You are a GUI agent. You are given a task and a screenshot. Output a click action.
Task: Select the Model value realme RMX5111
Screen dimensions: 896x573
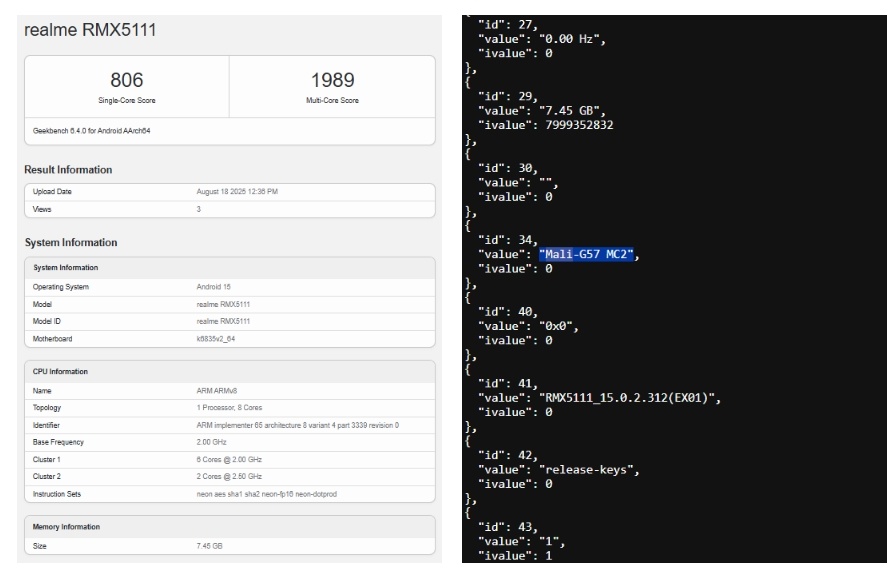point(223,304)
